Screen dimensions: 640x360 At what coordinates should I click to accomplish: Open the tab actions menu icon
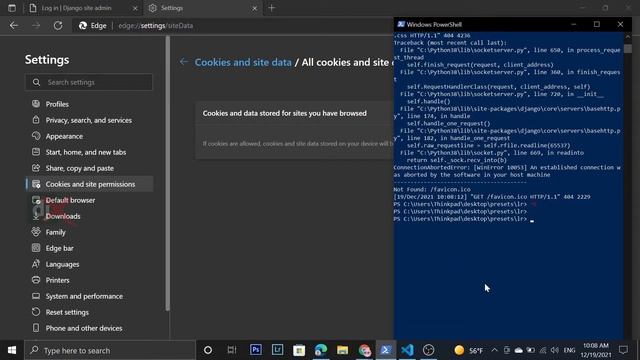[12, 8]
